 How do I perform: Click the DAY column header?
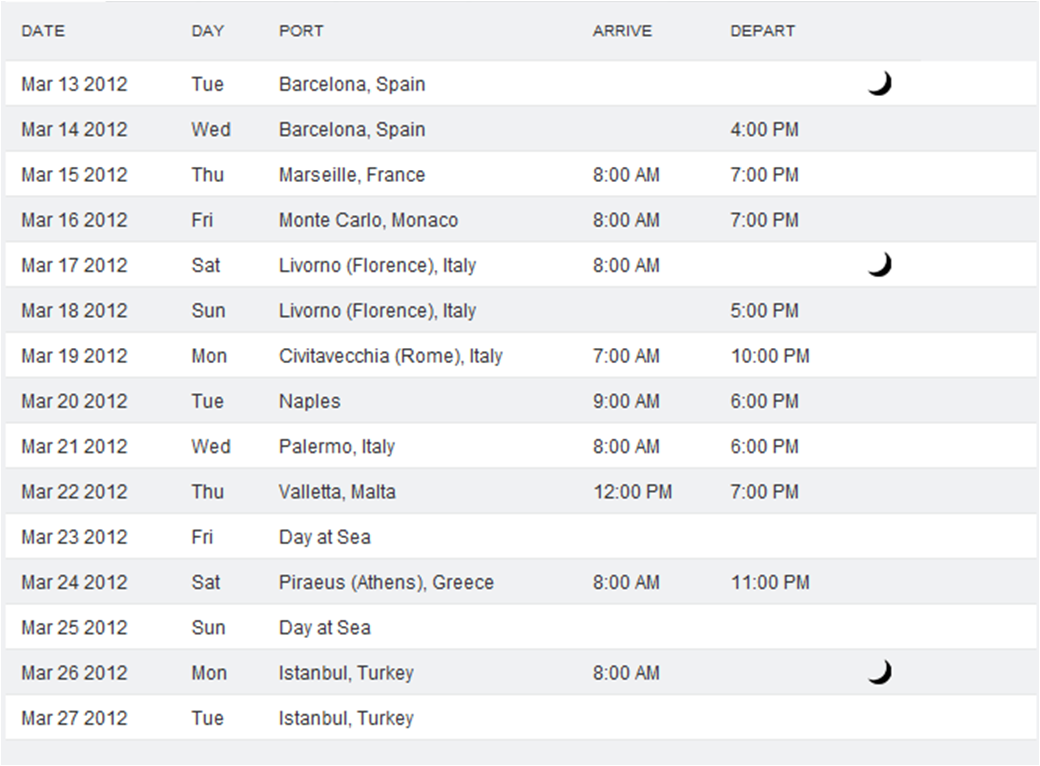point(208,31)
